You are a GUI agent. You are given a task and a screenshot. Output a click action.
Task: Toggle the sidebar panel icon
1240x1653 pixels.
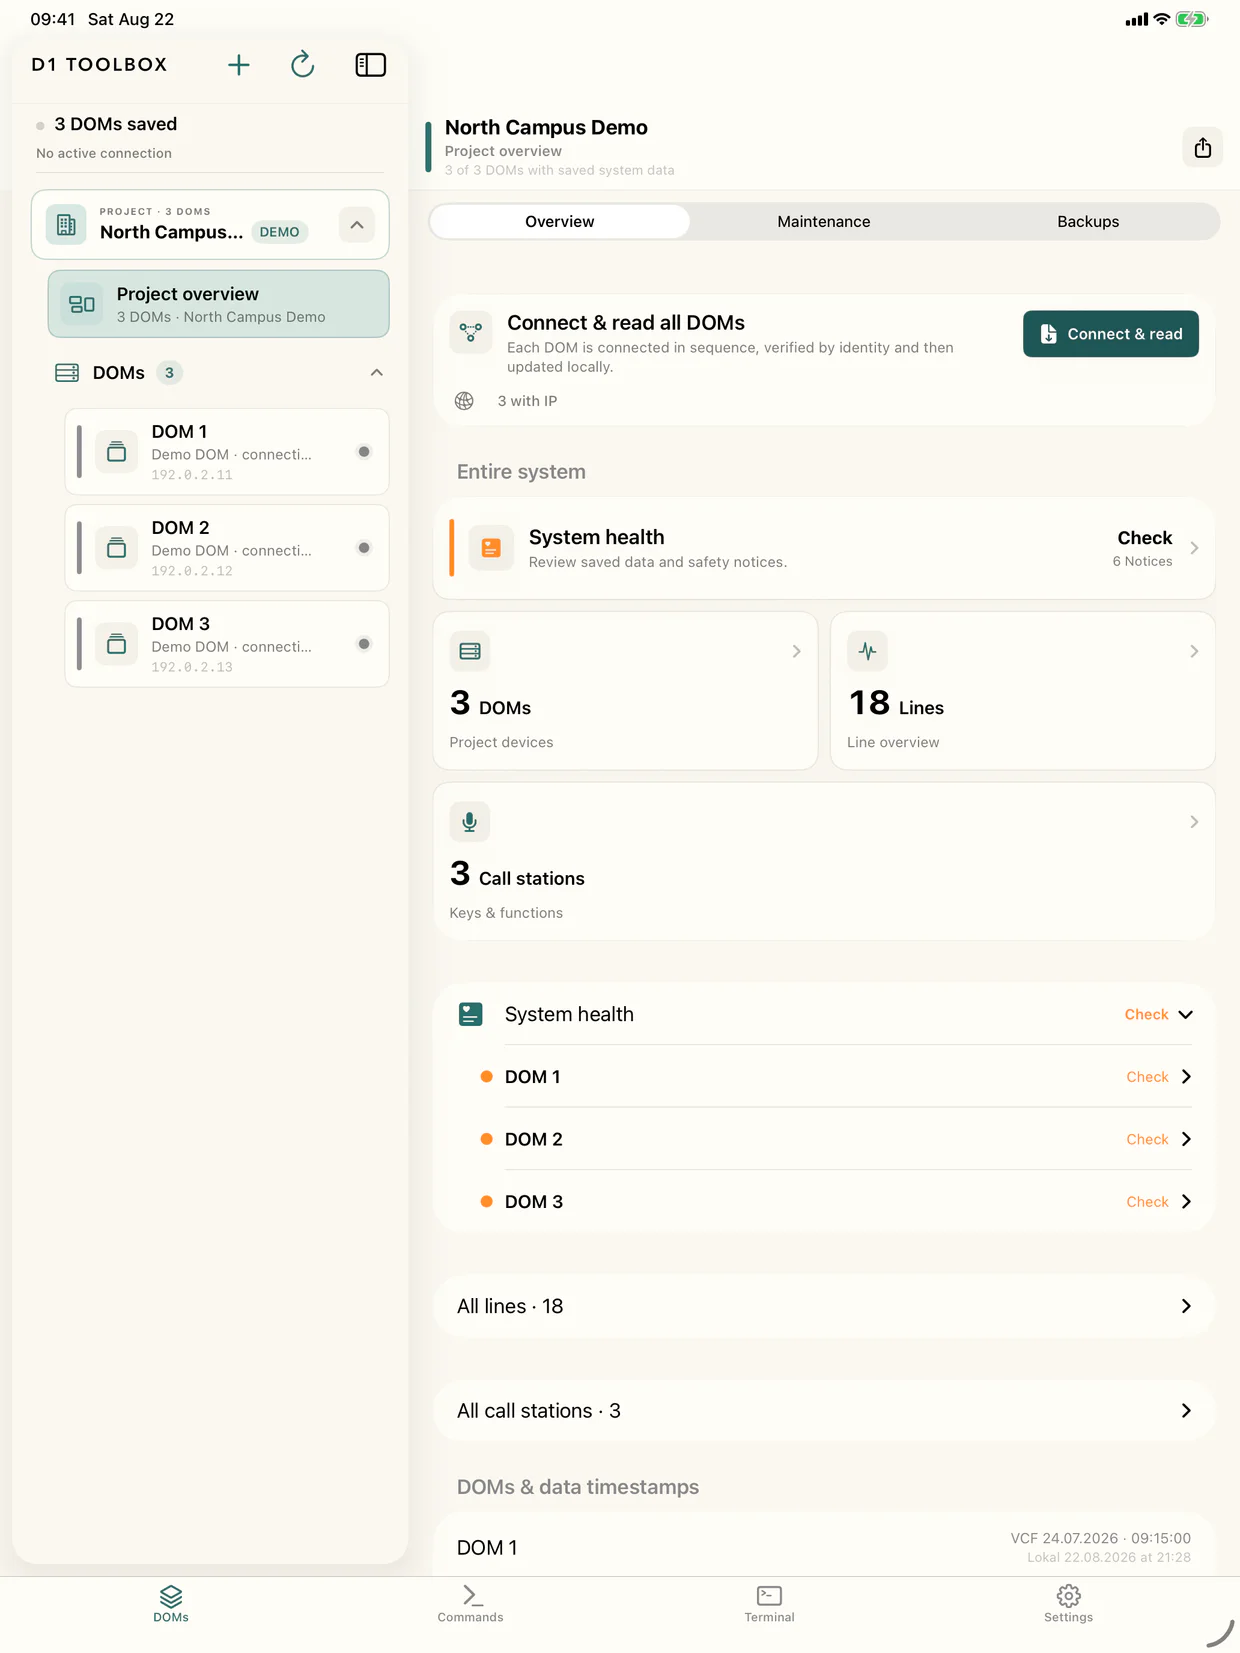(370, 65)
